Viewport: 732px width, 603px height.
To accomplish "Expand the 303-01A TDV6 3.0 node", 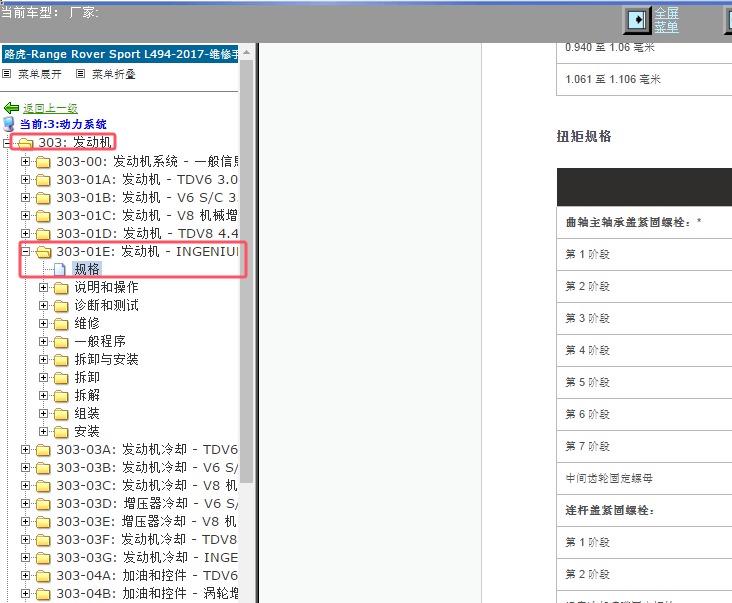I will (x=25, y=180).
